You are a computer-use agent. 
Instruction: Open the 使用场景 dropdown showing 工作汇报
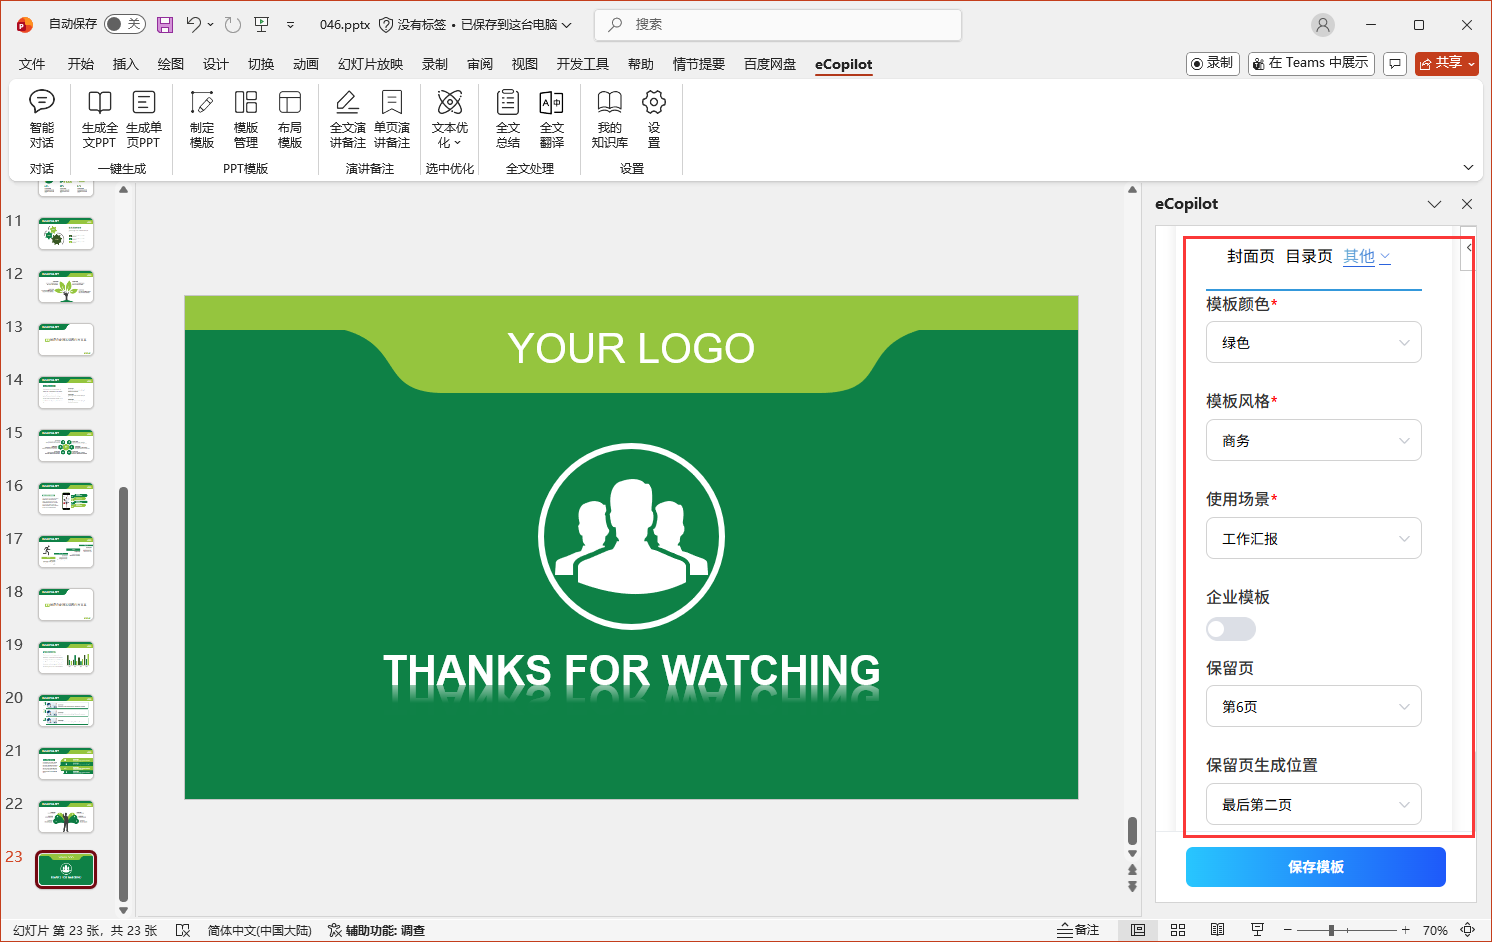(x=1313, y=539)
